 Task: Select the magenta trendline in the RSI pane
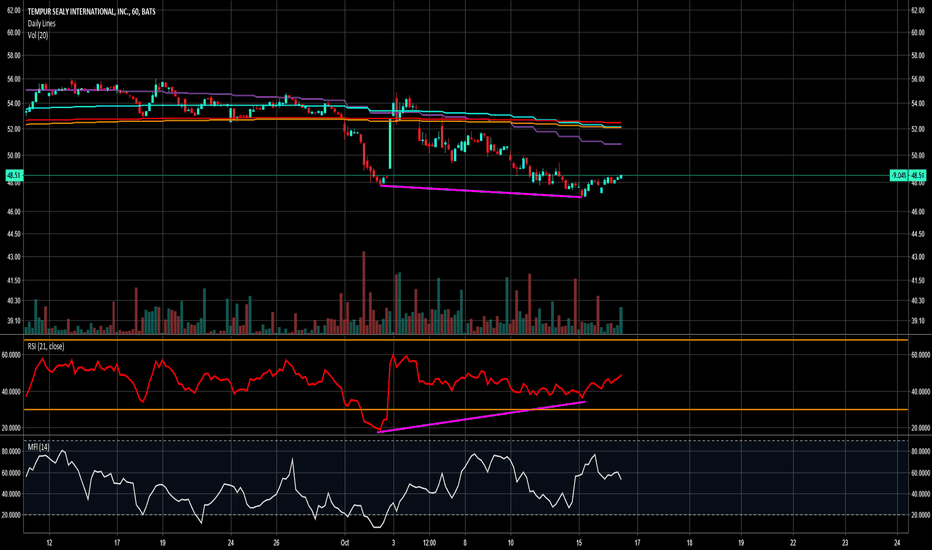[x=481, y=417]
